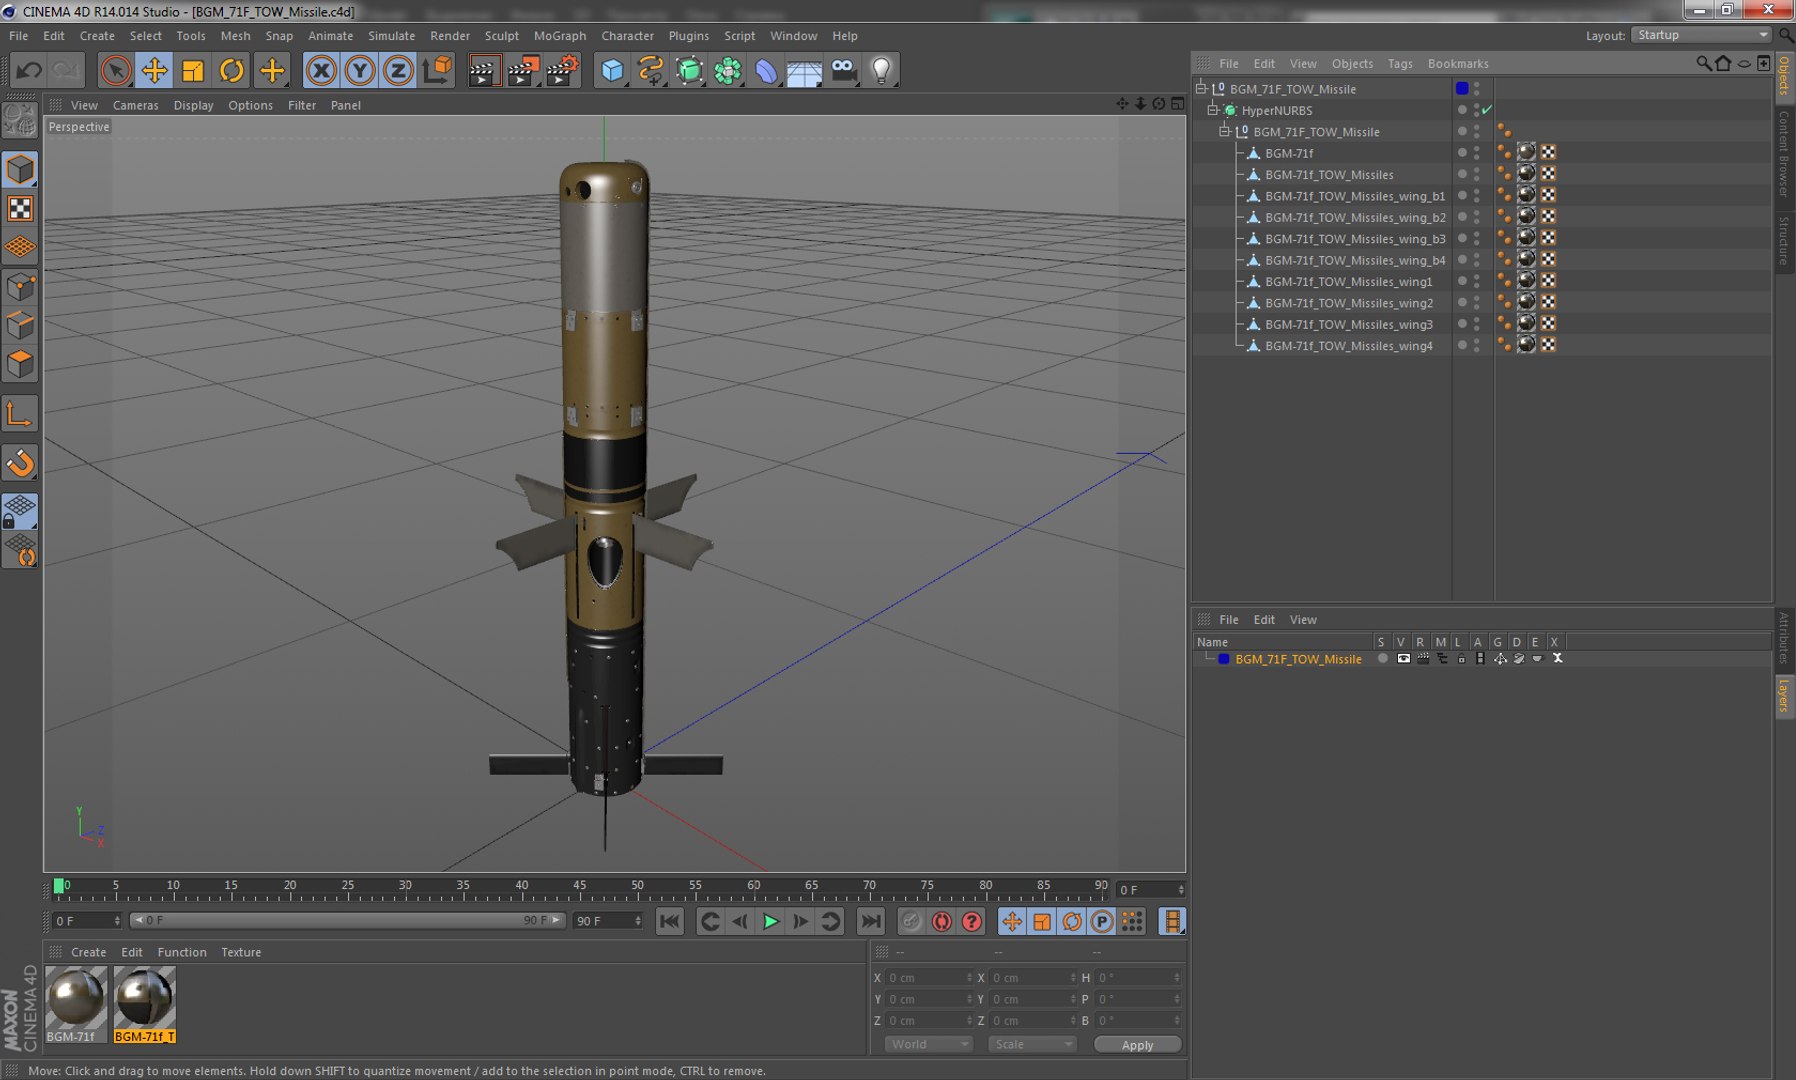Jump to the start of animation
Screen dimensions: 1796x1080
click(x=670, y=922)
